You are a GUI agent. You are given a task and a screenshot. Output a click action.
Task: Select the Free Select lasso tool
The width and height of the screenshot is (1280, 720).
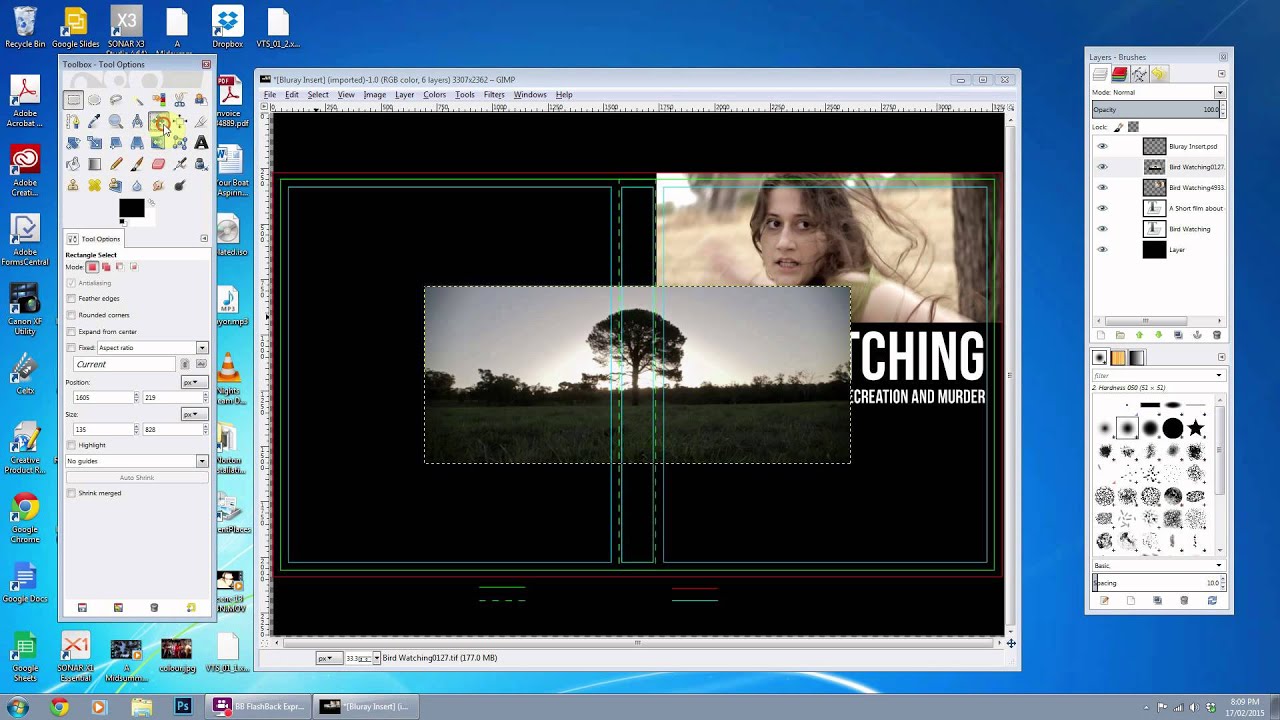[x=116, y=100]
